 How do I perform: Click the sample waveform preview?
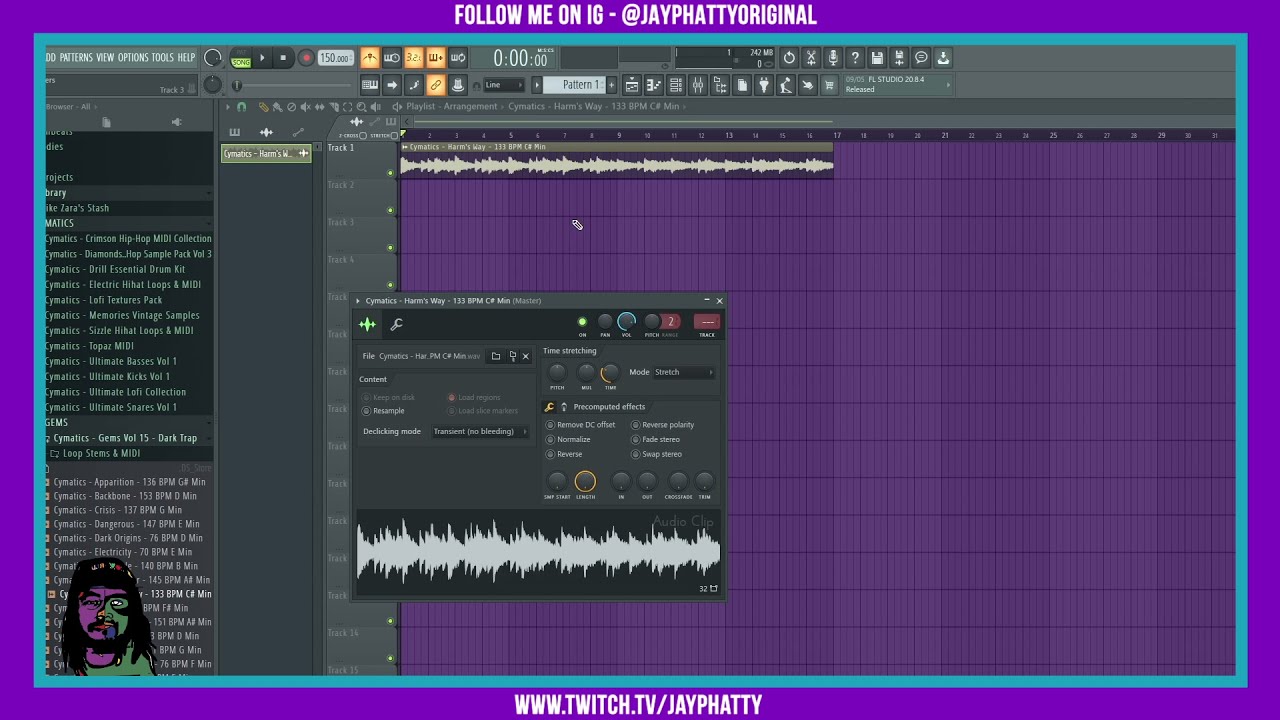538,552
